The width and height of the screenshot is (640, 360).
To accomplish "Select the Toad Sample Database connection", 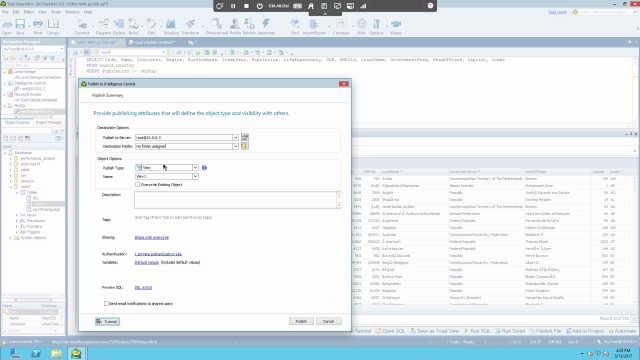I will pyautogui.click(x=38, y=100).
